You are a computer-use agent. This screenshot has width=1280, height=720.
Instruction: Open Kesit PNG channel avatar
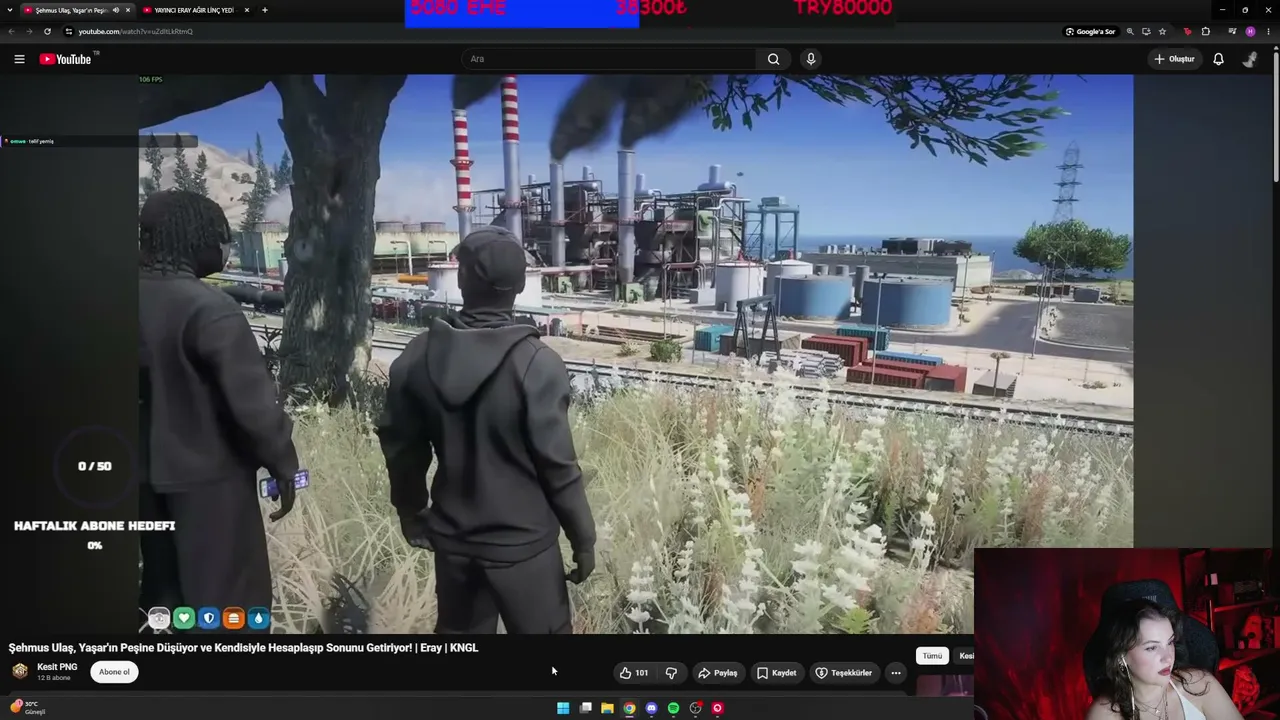20,671
